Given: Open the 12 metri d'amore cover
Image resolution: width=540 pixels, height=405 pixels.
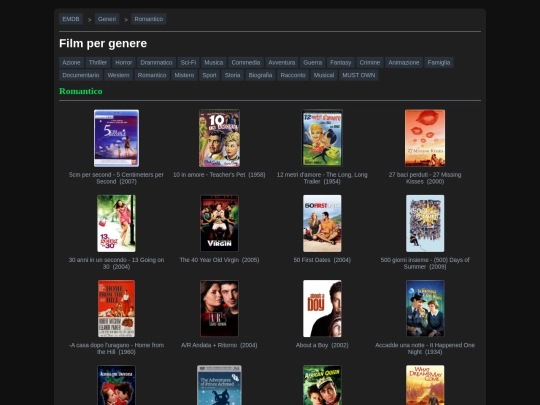Looking at the screenshot, I should tap(322, 138).
